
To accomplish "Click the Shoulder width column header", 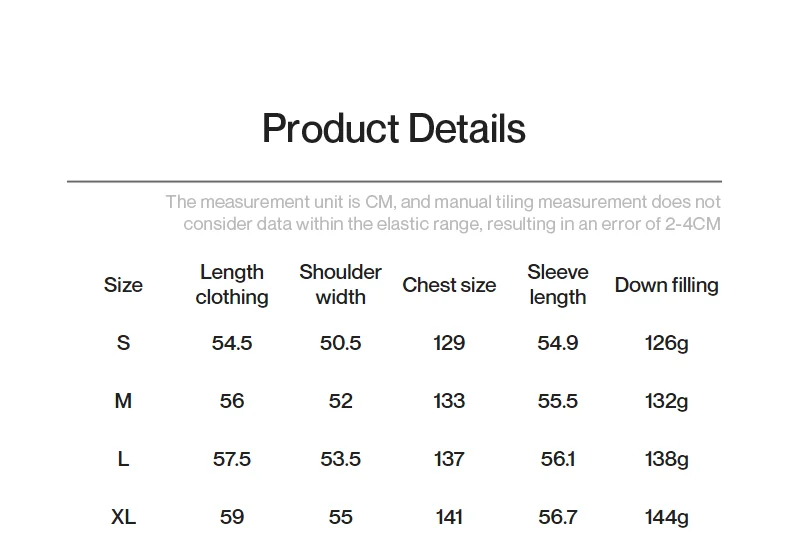I will pyautogui.click(x=341, y=285).
